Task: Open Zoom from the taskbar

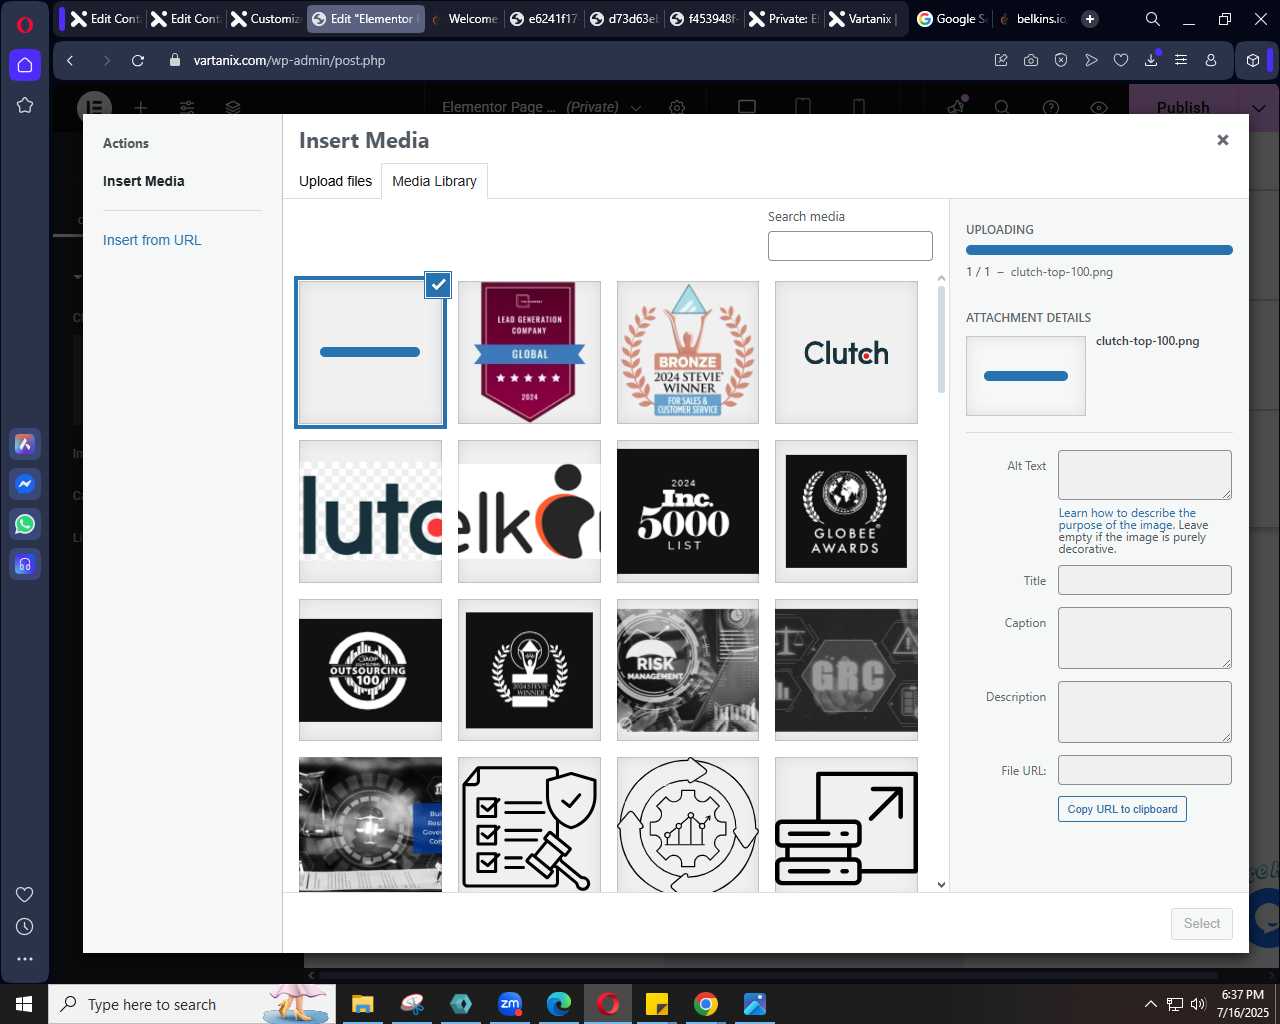Action: (510, 1004)
